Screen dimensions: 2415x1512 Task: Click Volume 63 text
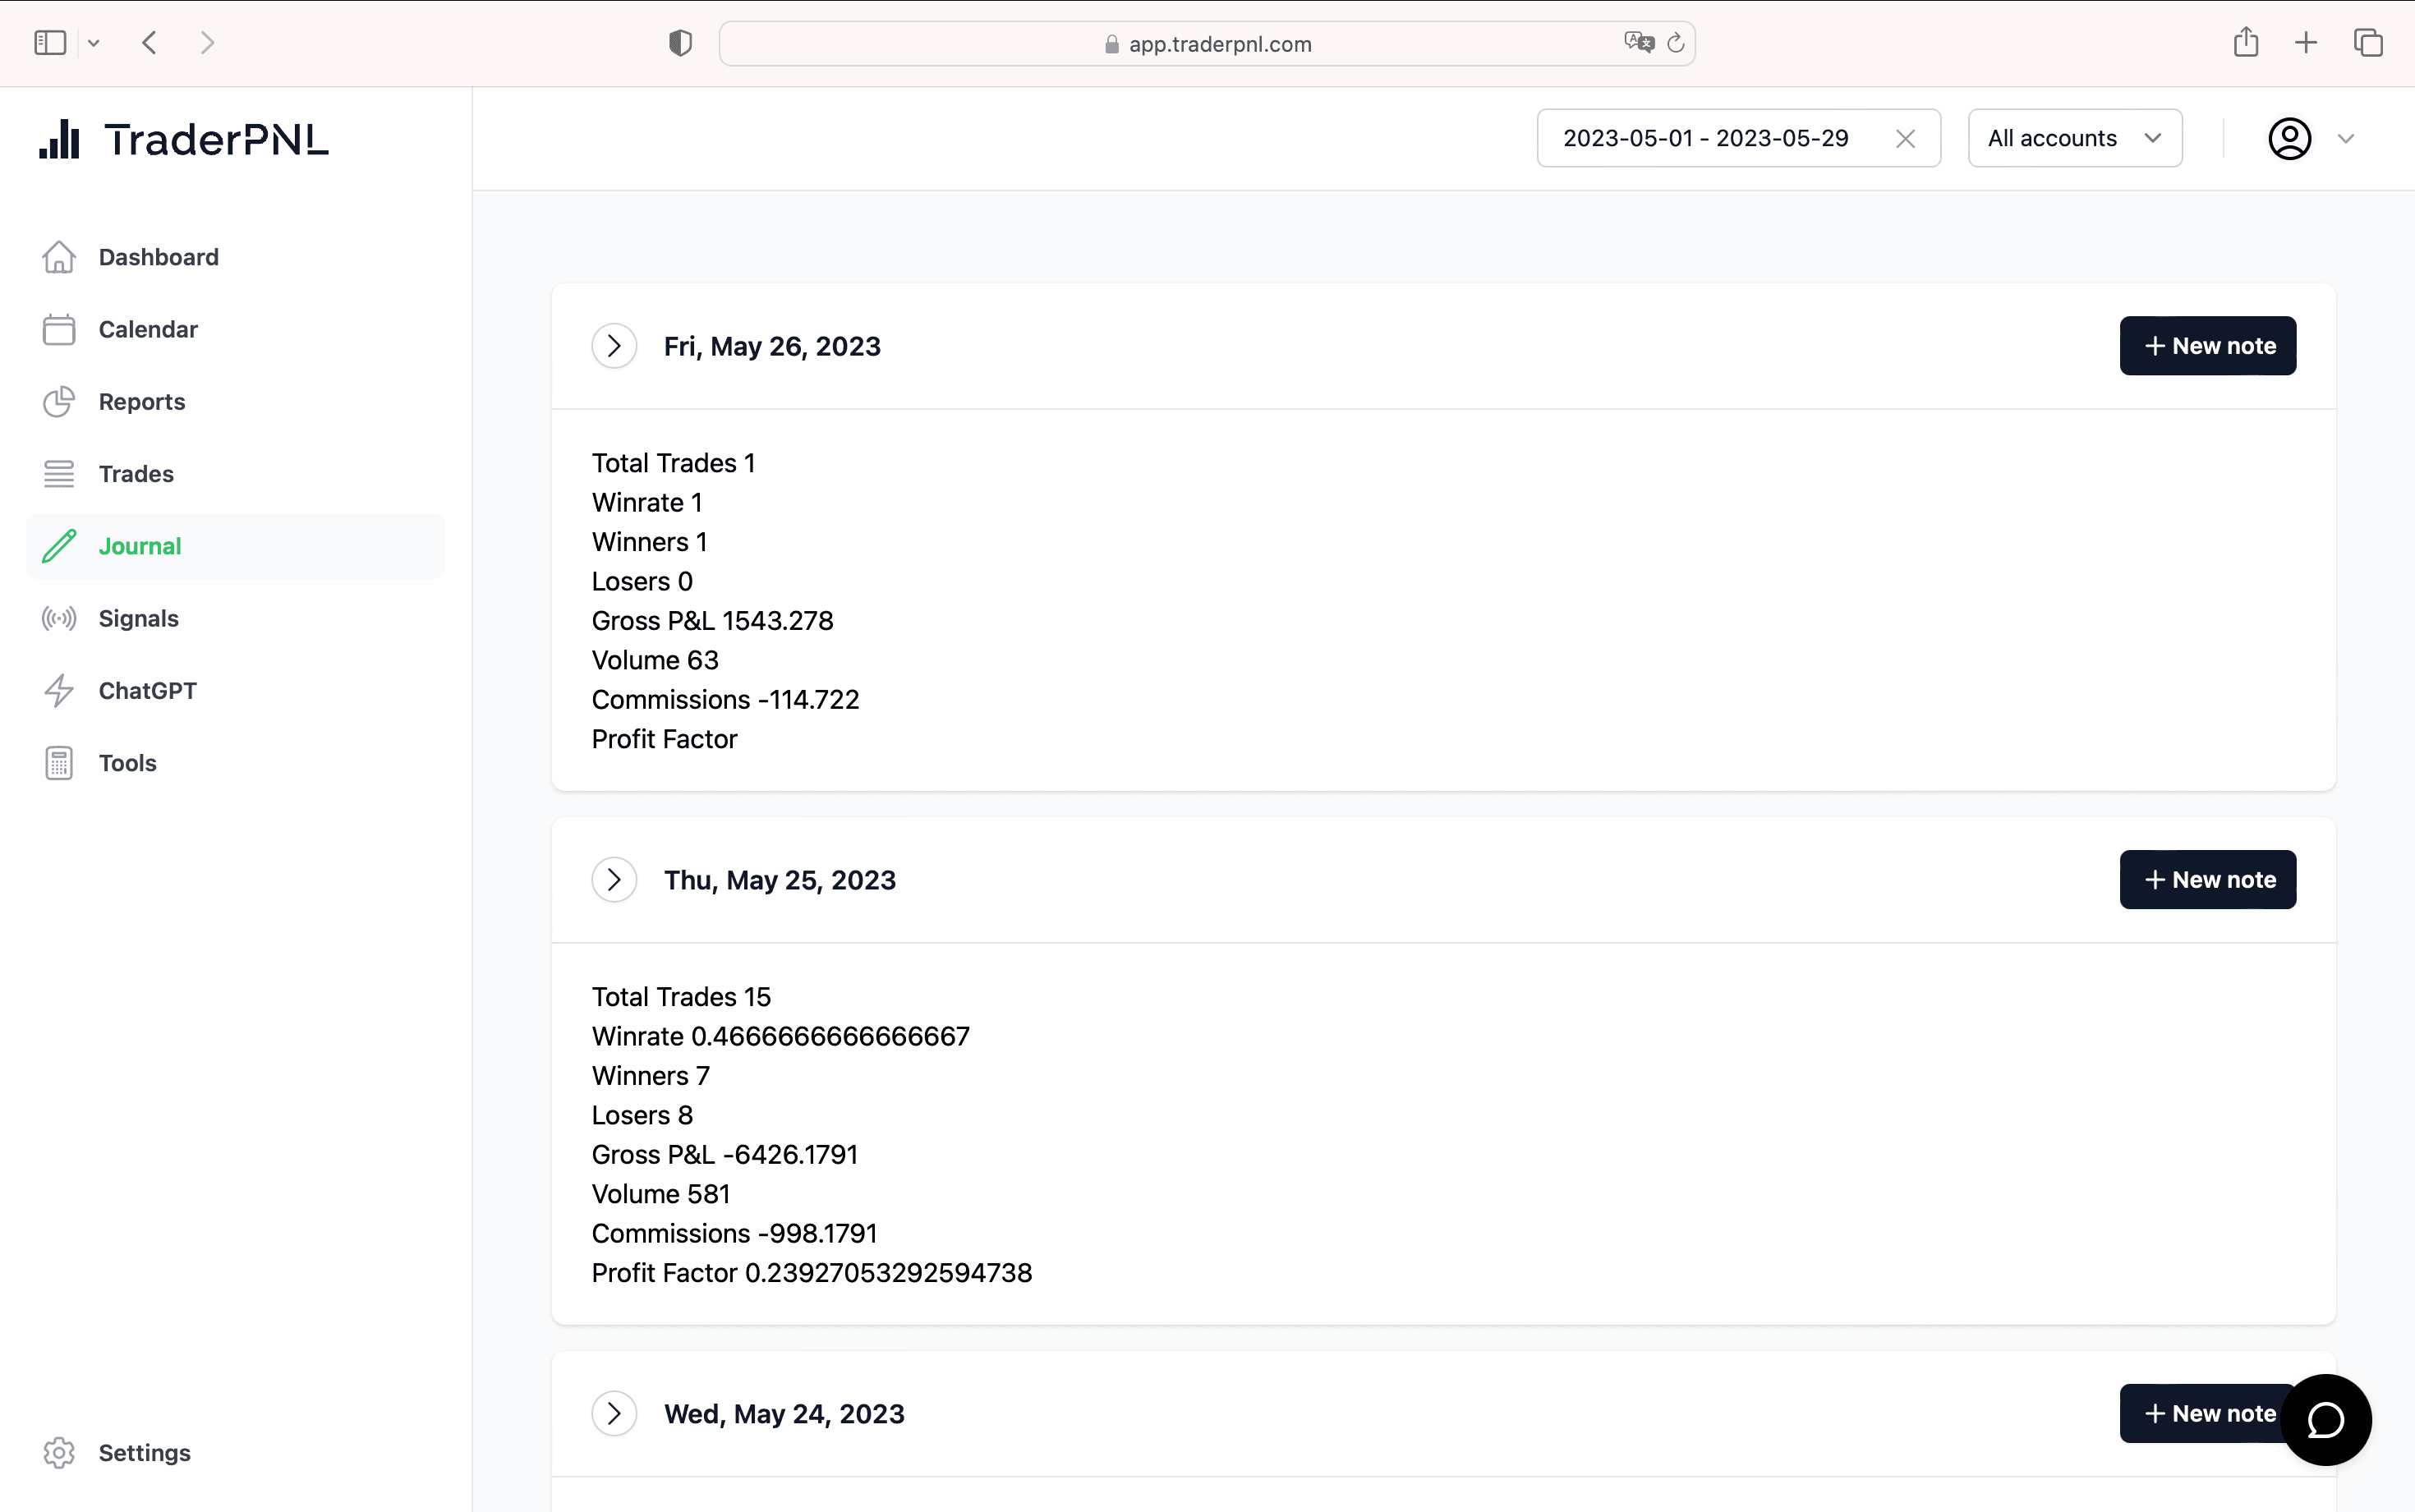pos(655,660)
